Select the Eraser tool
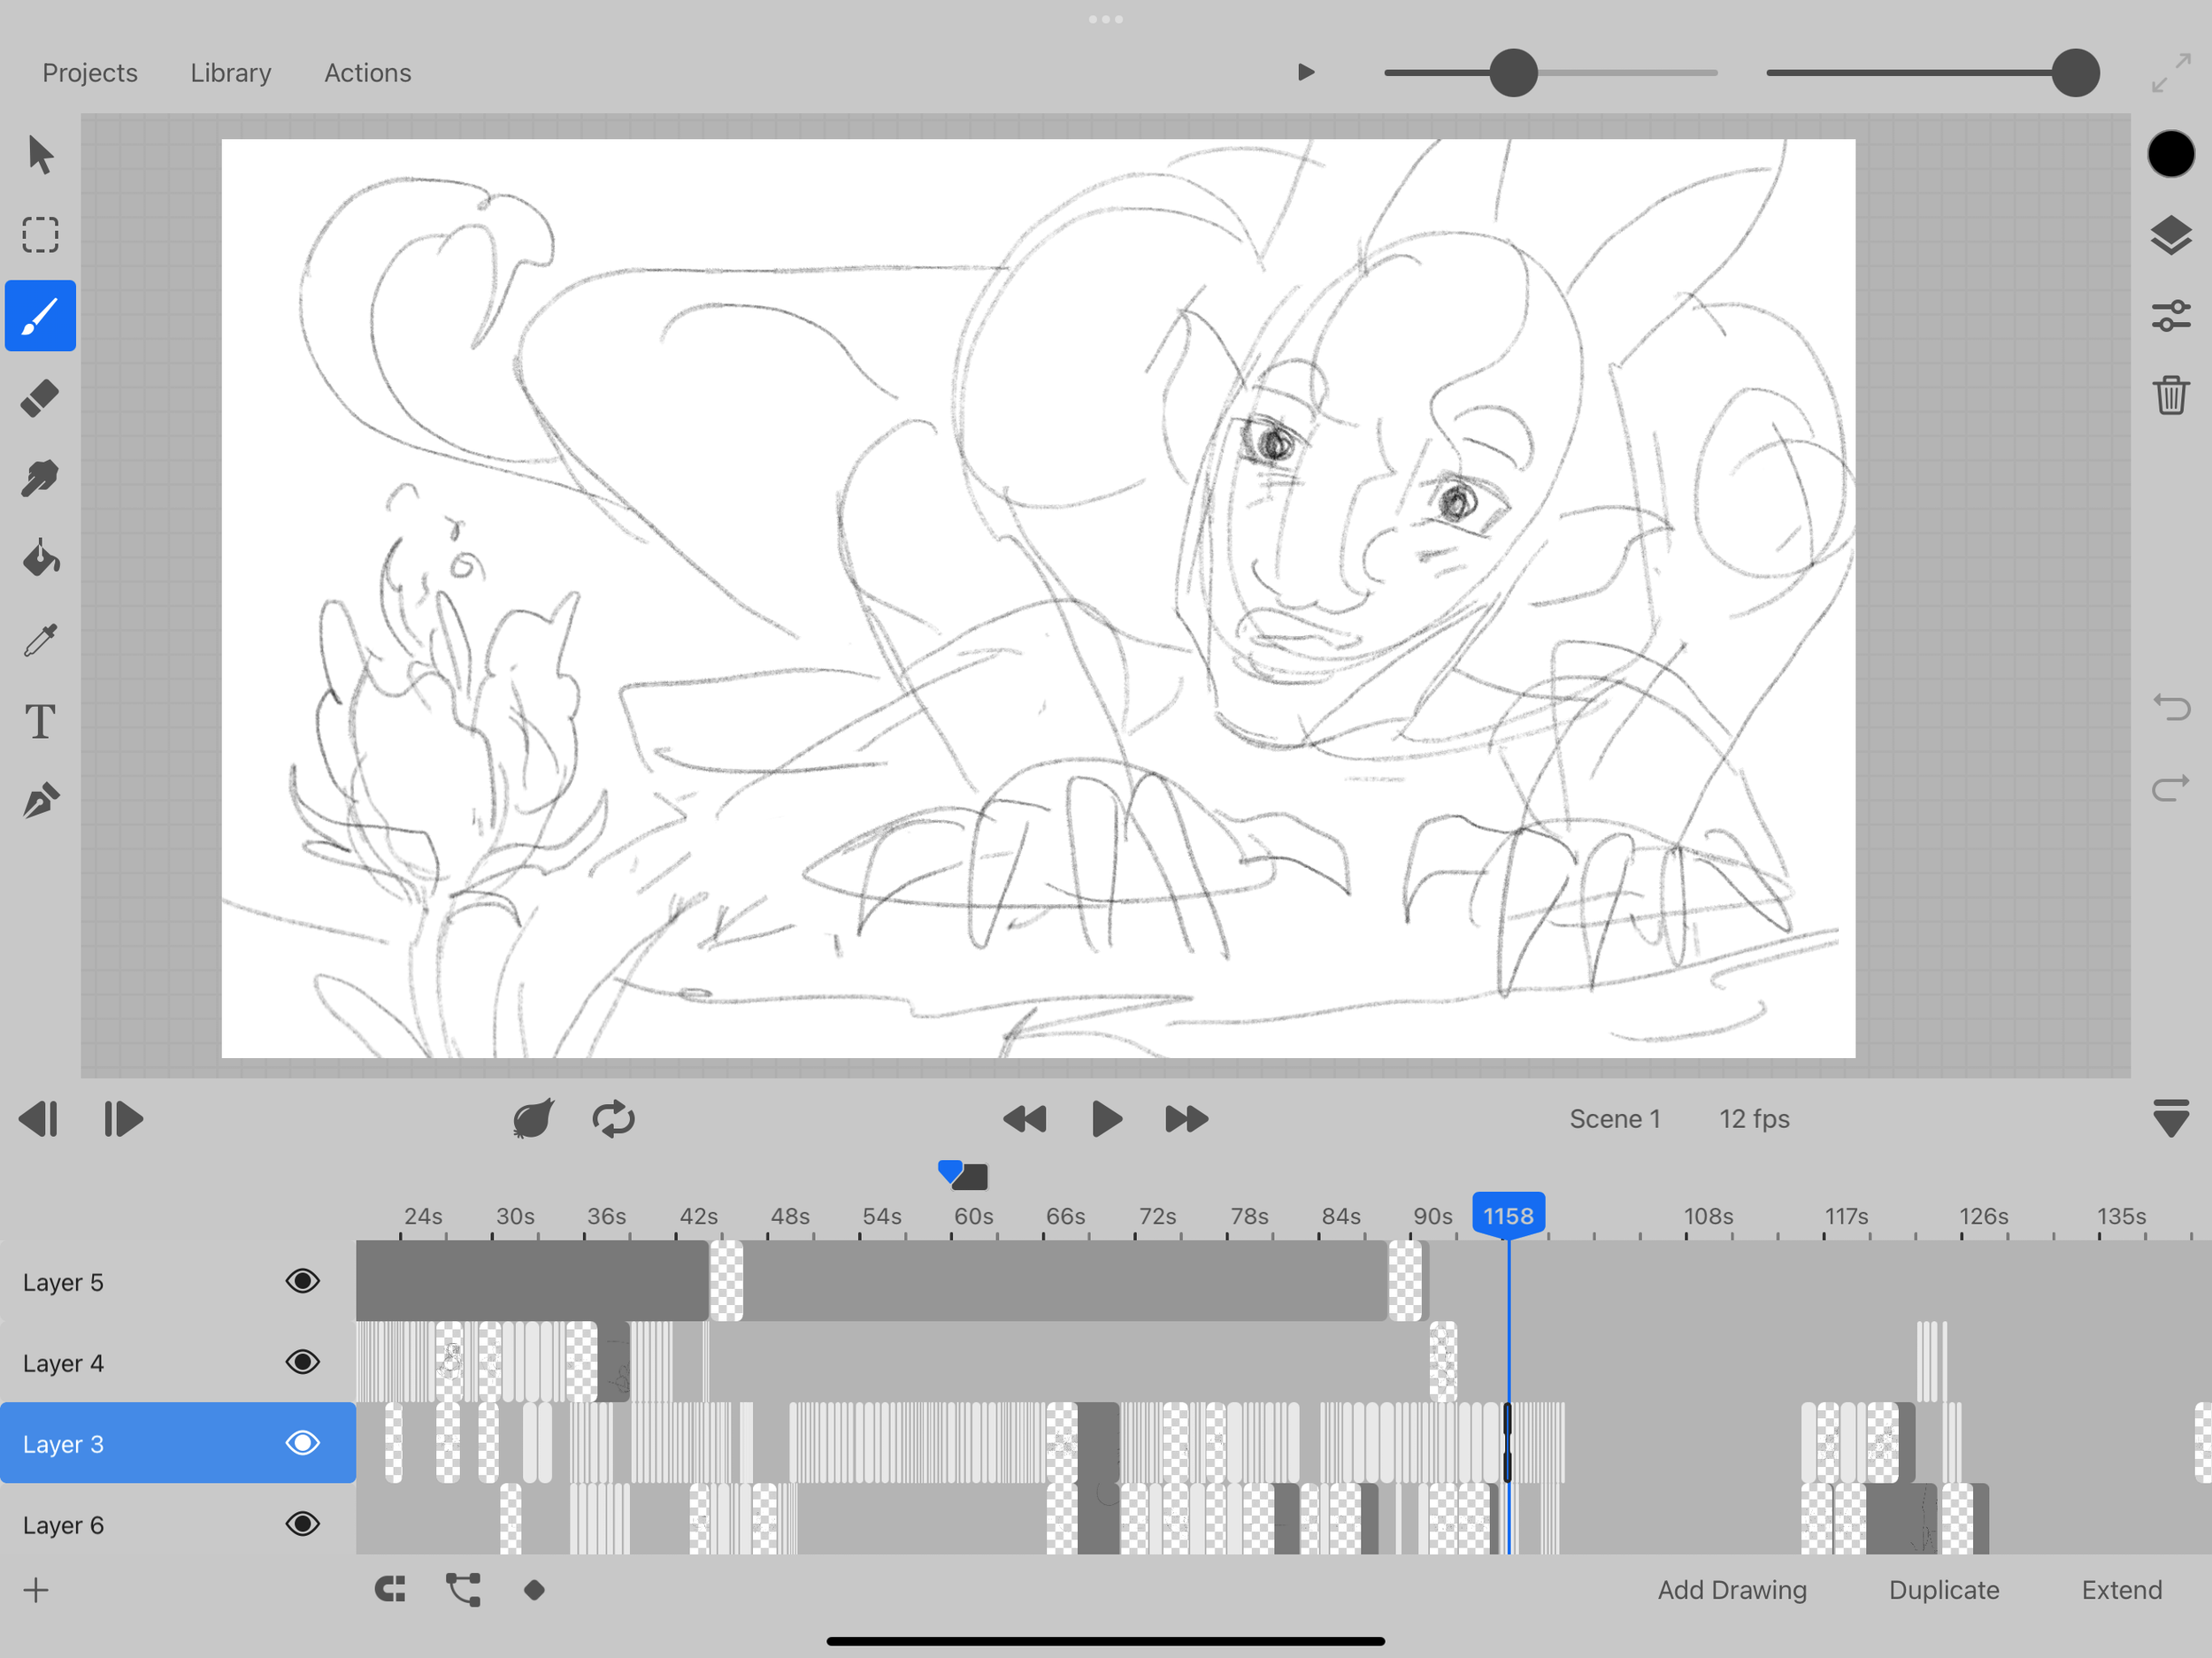Image resolution: width=2212 pixels, height=1658 pixels. pyautogui.click(x=40, y=398)
